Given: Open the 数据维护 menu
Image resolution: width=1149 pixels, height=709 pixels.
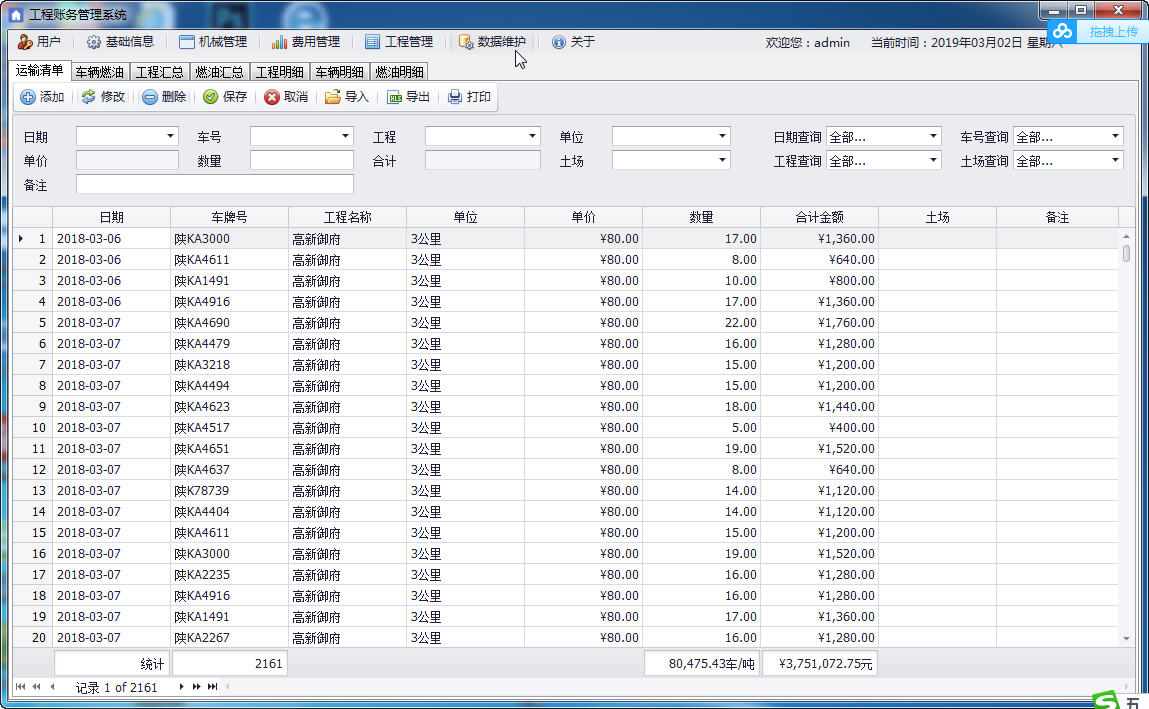Looking at the screenshot, I should (x=492, y=42).
